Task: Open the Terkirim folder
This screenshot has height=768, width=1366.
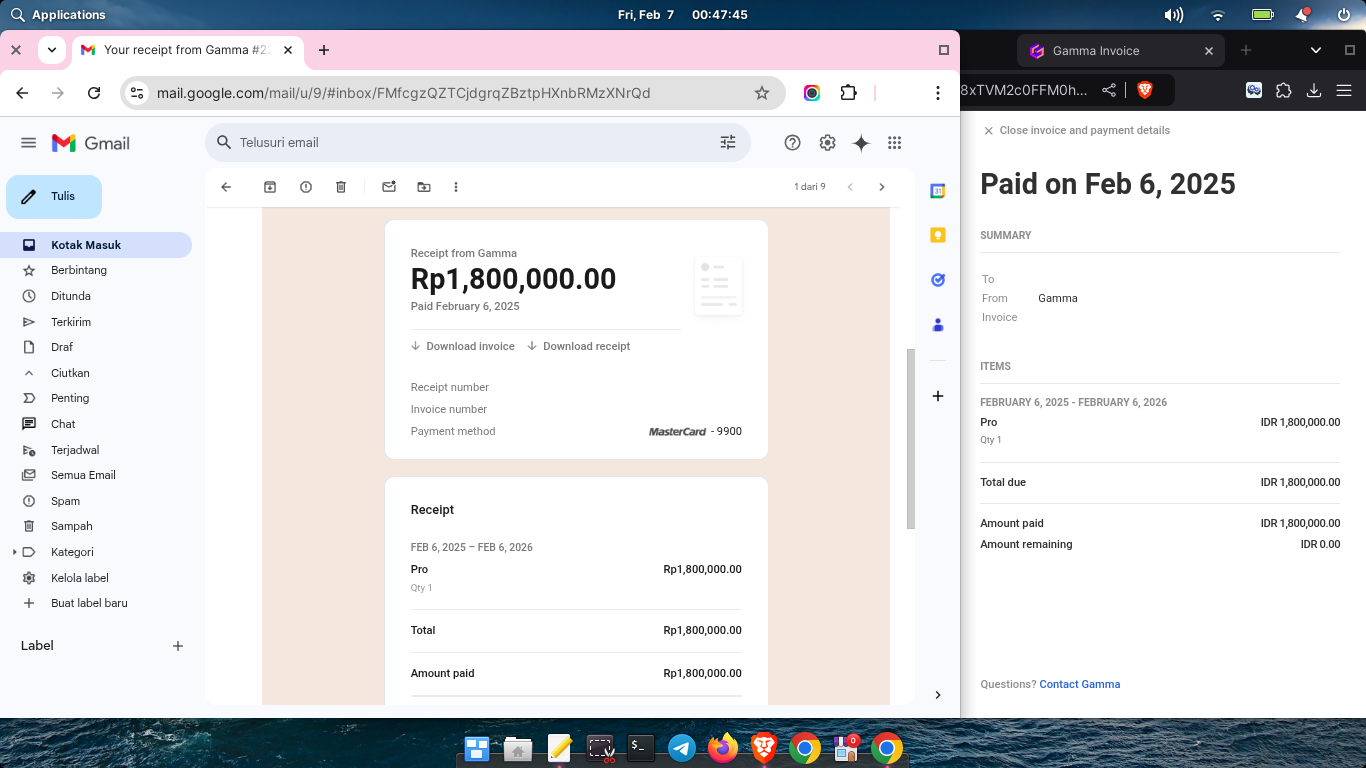Action: [x=70, y=322]
